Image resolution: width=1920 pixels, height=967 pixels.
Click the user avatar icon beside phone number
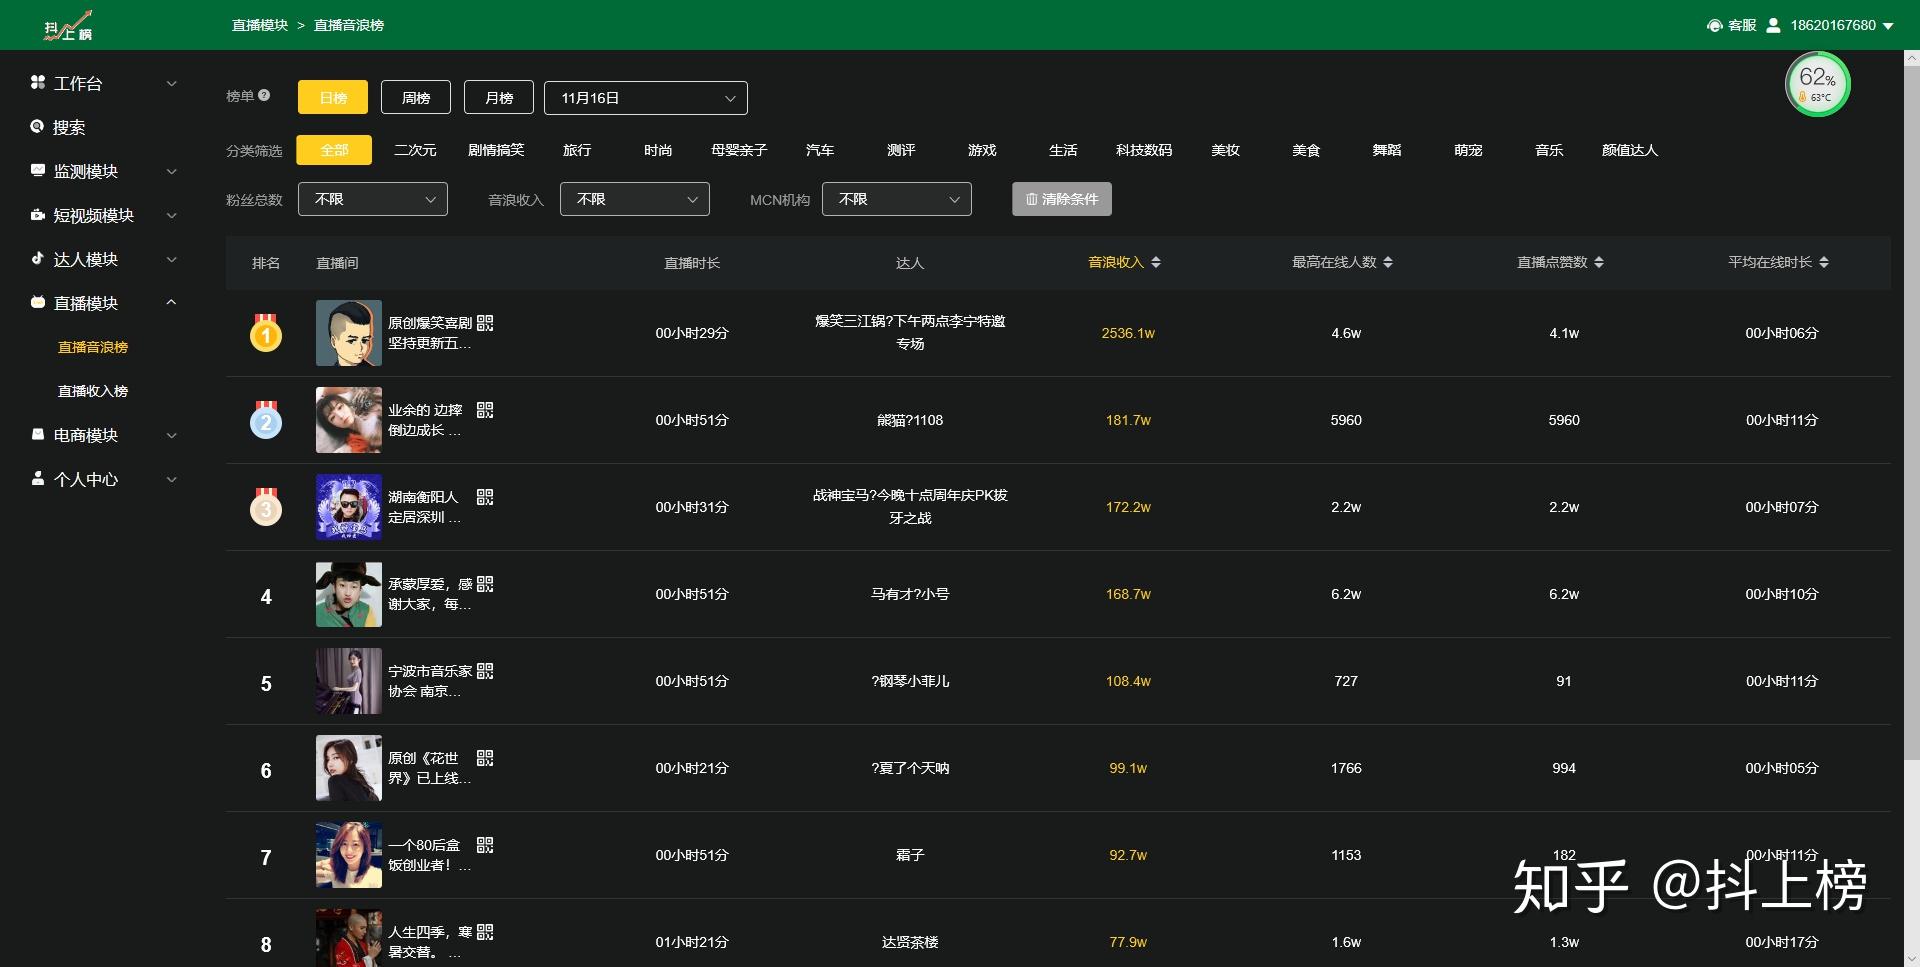pos(1773,25)
